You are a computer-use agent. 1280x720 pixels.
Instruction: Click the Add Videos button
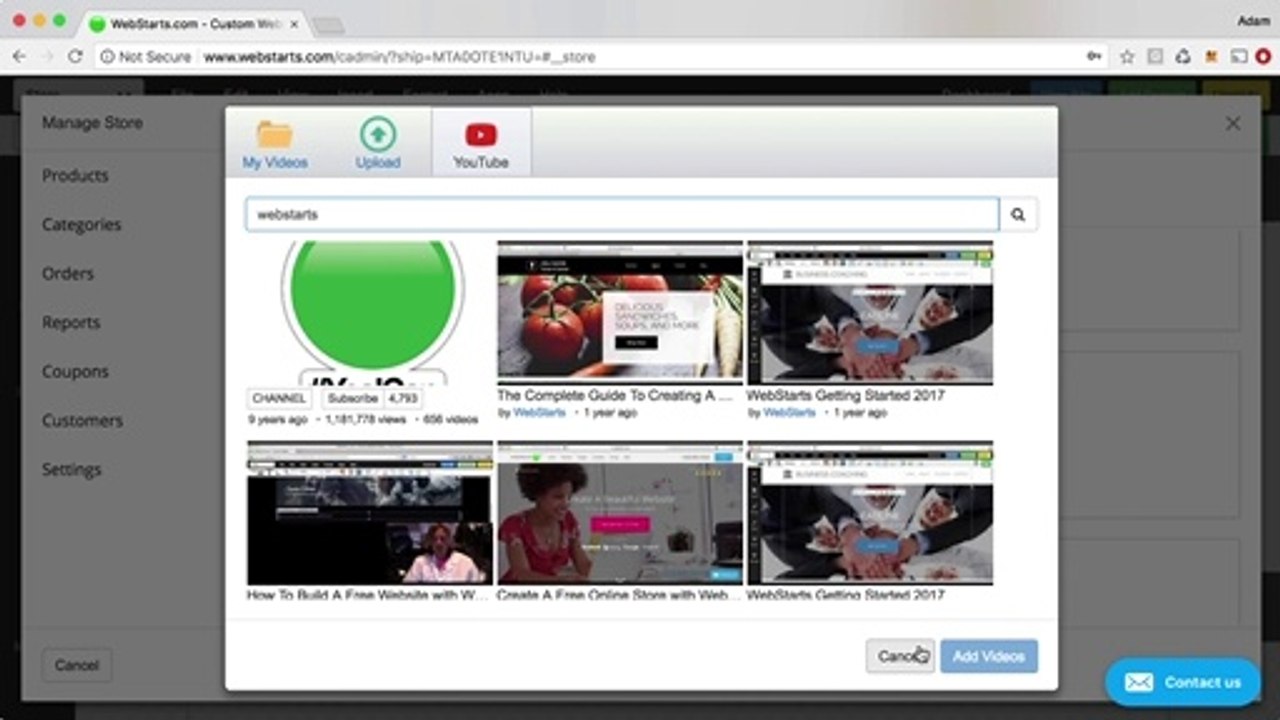[x=989, y=656]
